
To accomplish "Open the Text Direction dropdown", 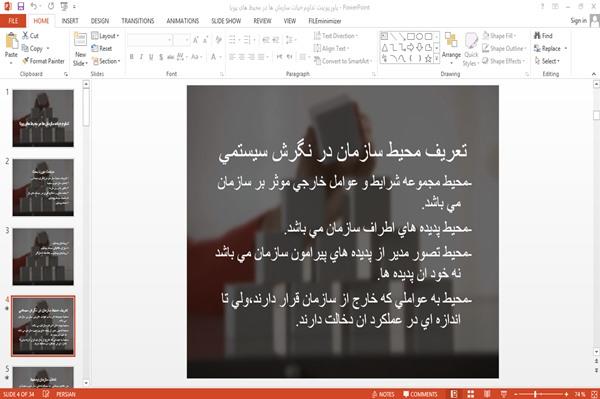I will pyautogui.click(x=336, y=36).
